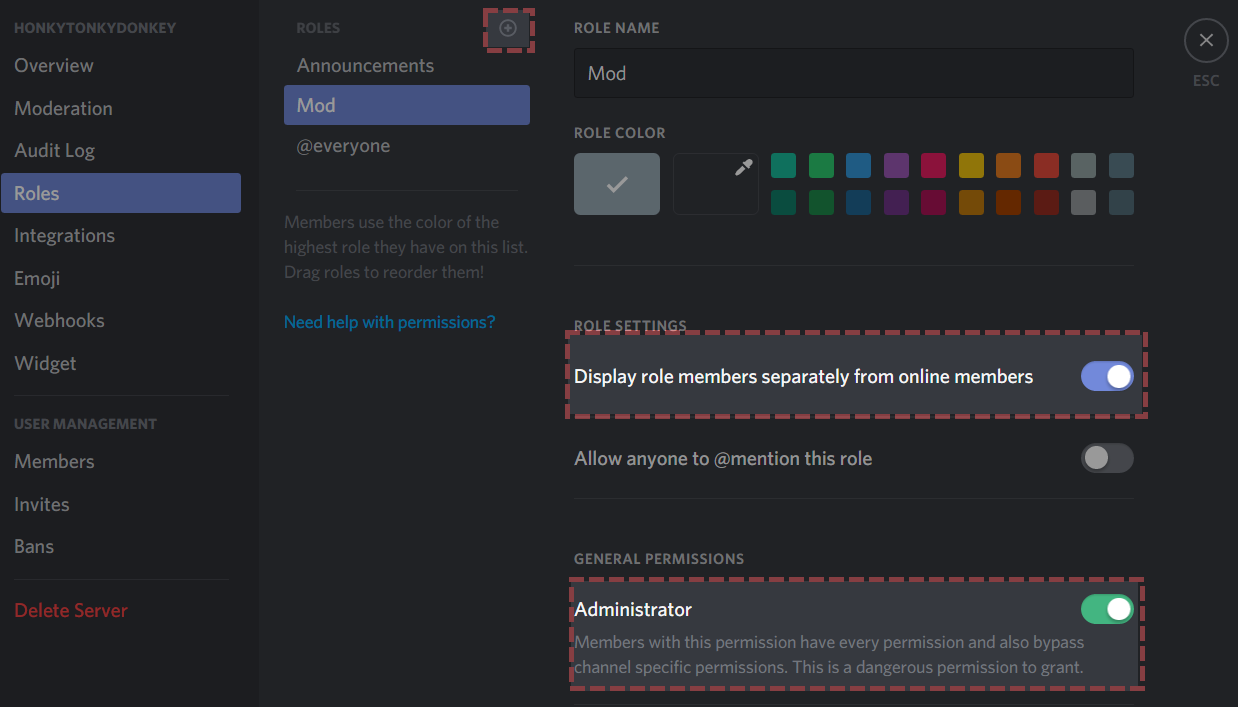The height and width of the screenshot is (707, 1238).
Task: Pick the teal role color swatch
Action: [783, 165]
